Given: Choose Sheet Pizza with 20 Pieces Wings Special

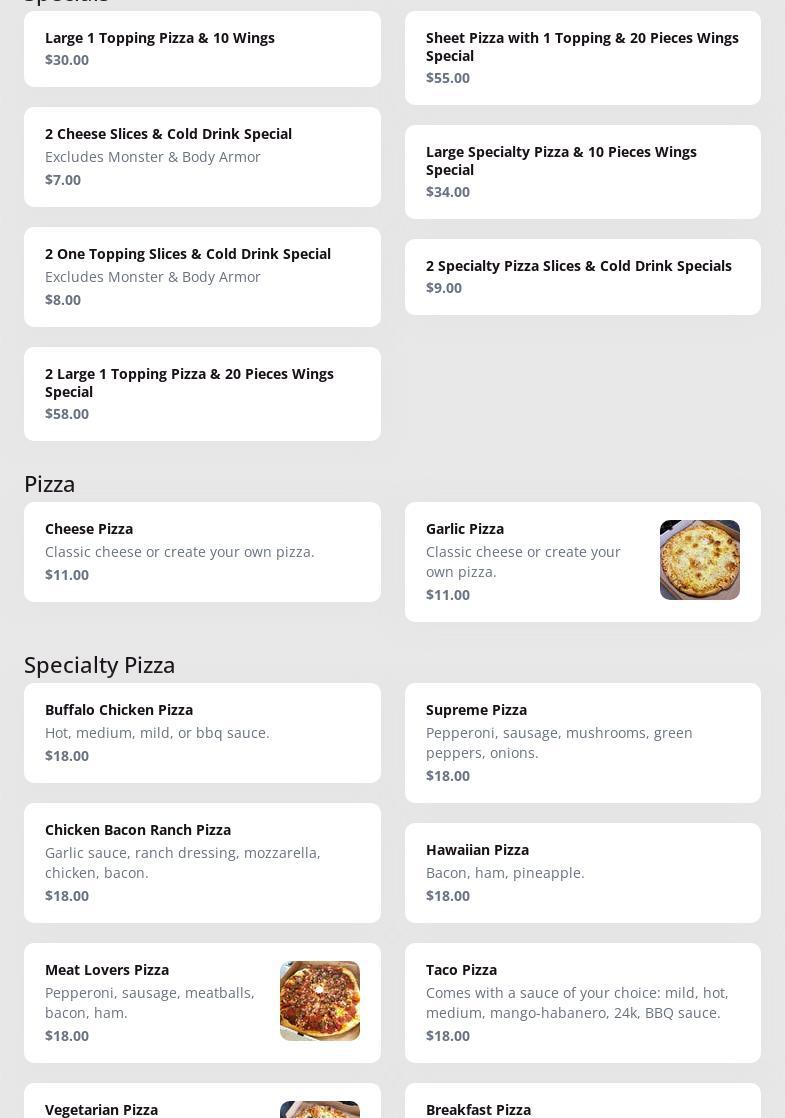Looking at the screenshot, I should click(x=583, y=58).
